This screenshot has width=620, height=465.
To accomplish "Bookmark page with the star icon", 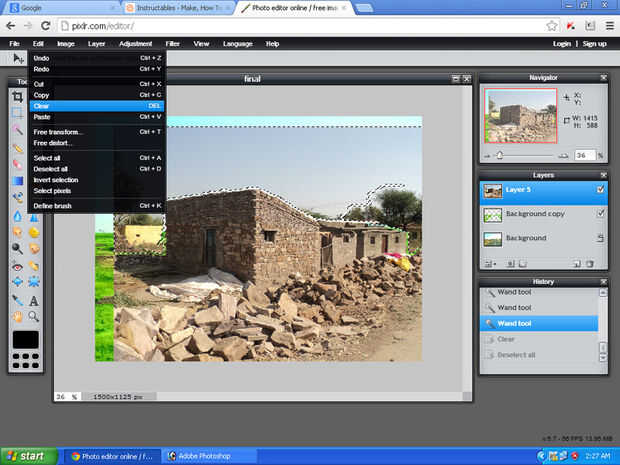I will 552,26.
